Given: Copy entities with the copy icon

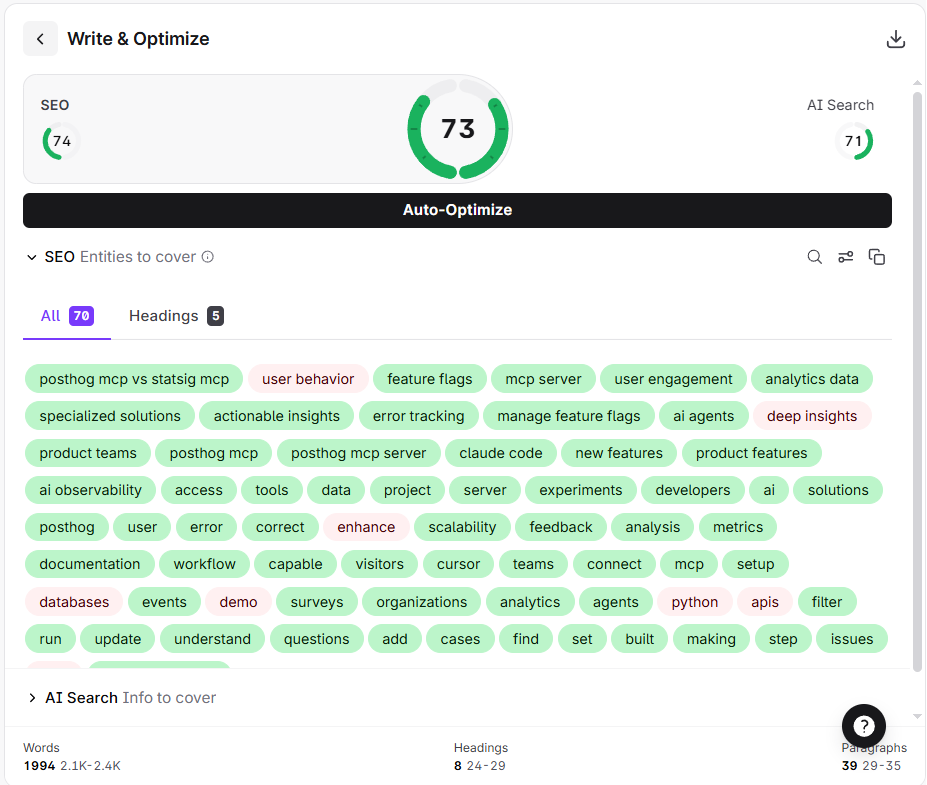Looking at the screenshot, I should click(x=877, y=257).
